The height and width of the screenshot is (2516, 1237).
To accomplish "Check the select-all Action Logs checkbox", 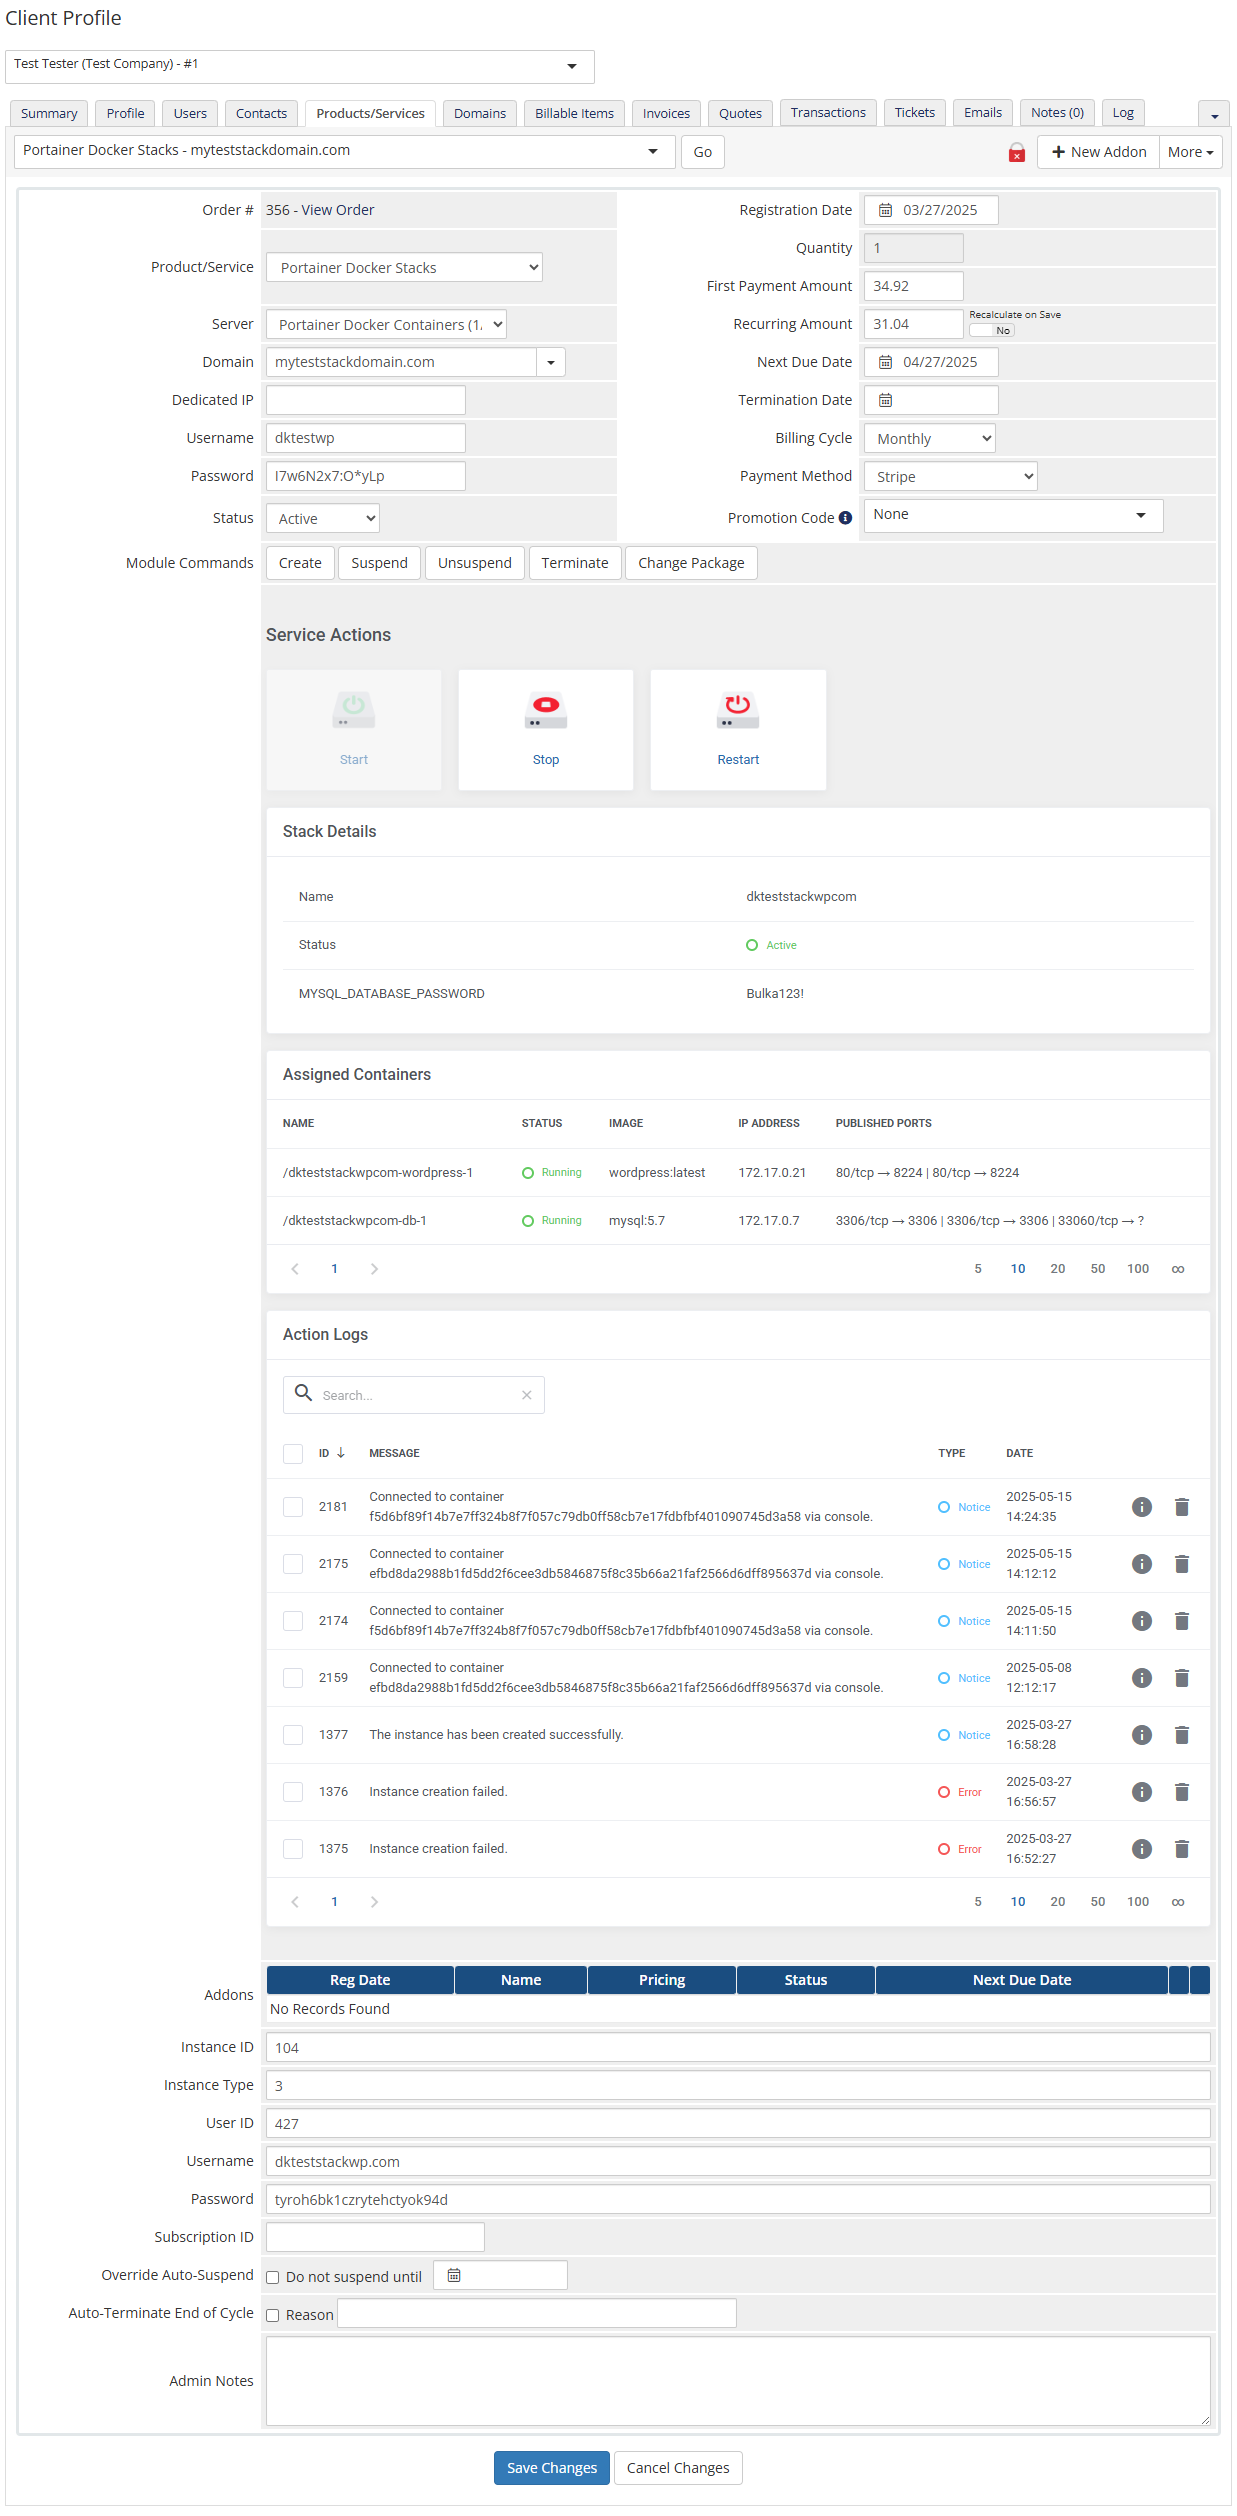I will coord(293,1453).
